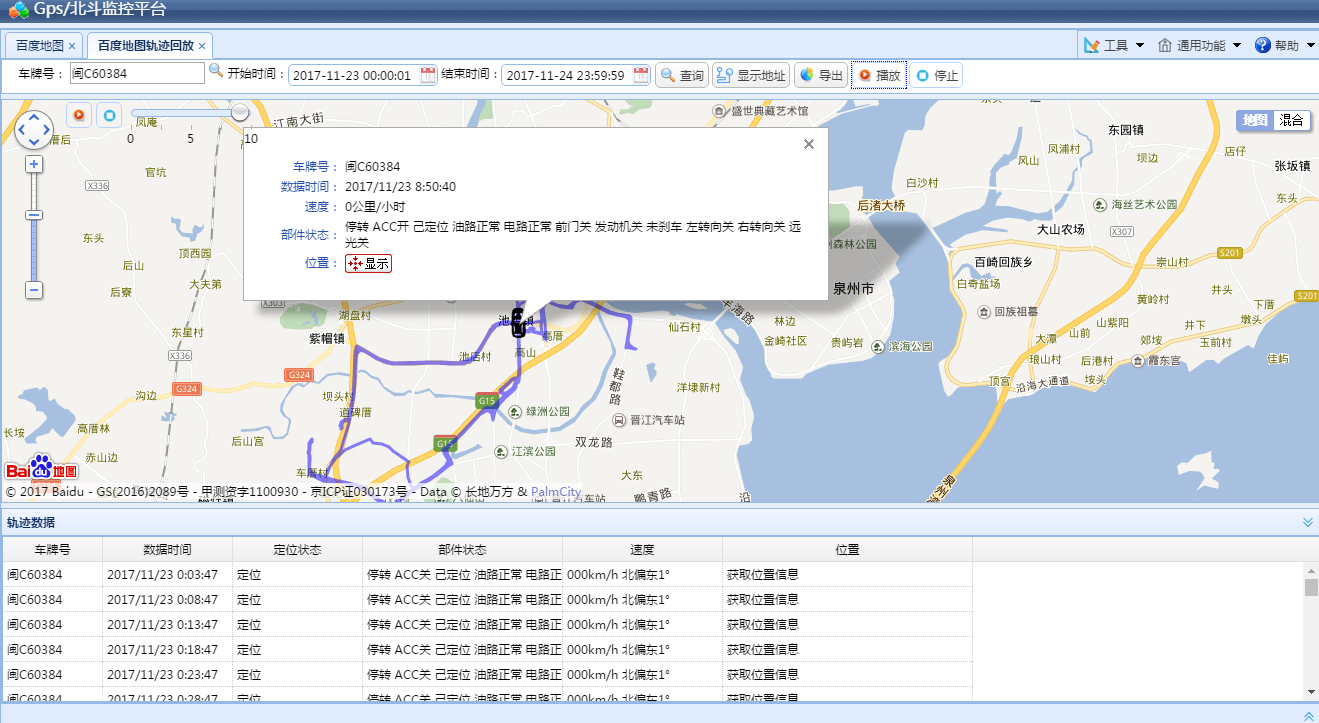
Task: Expand the bottom panel chevron
Action: [1307, 715]
